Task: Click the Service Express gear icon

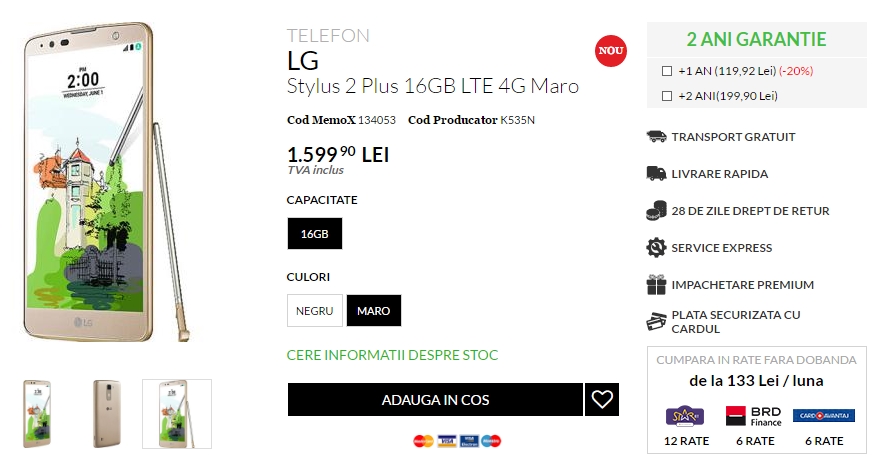Action: coord(656,247)
